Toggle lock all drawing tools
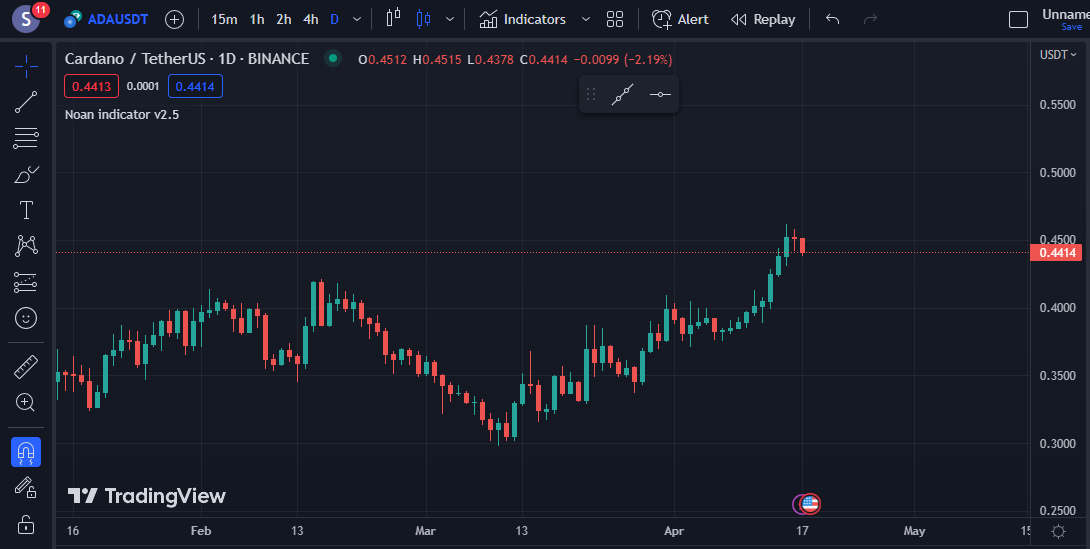Screen dimensions: 1090x549 pyautogui.click(x=26, y=524)
